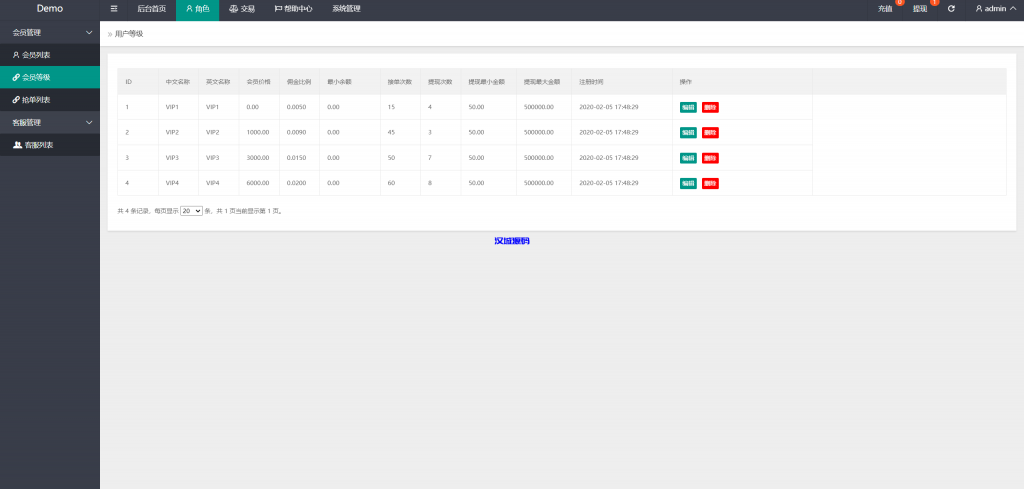Open 充值 notifications in top bar

point(885,8)
